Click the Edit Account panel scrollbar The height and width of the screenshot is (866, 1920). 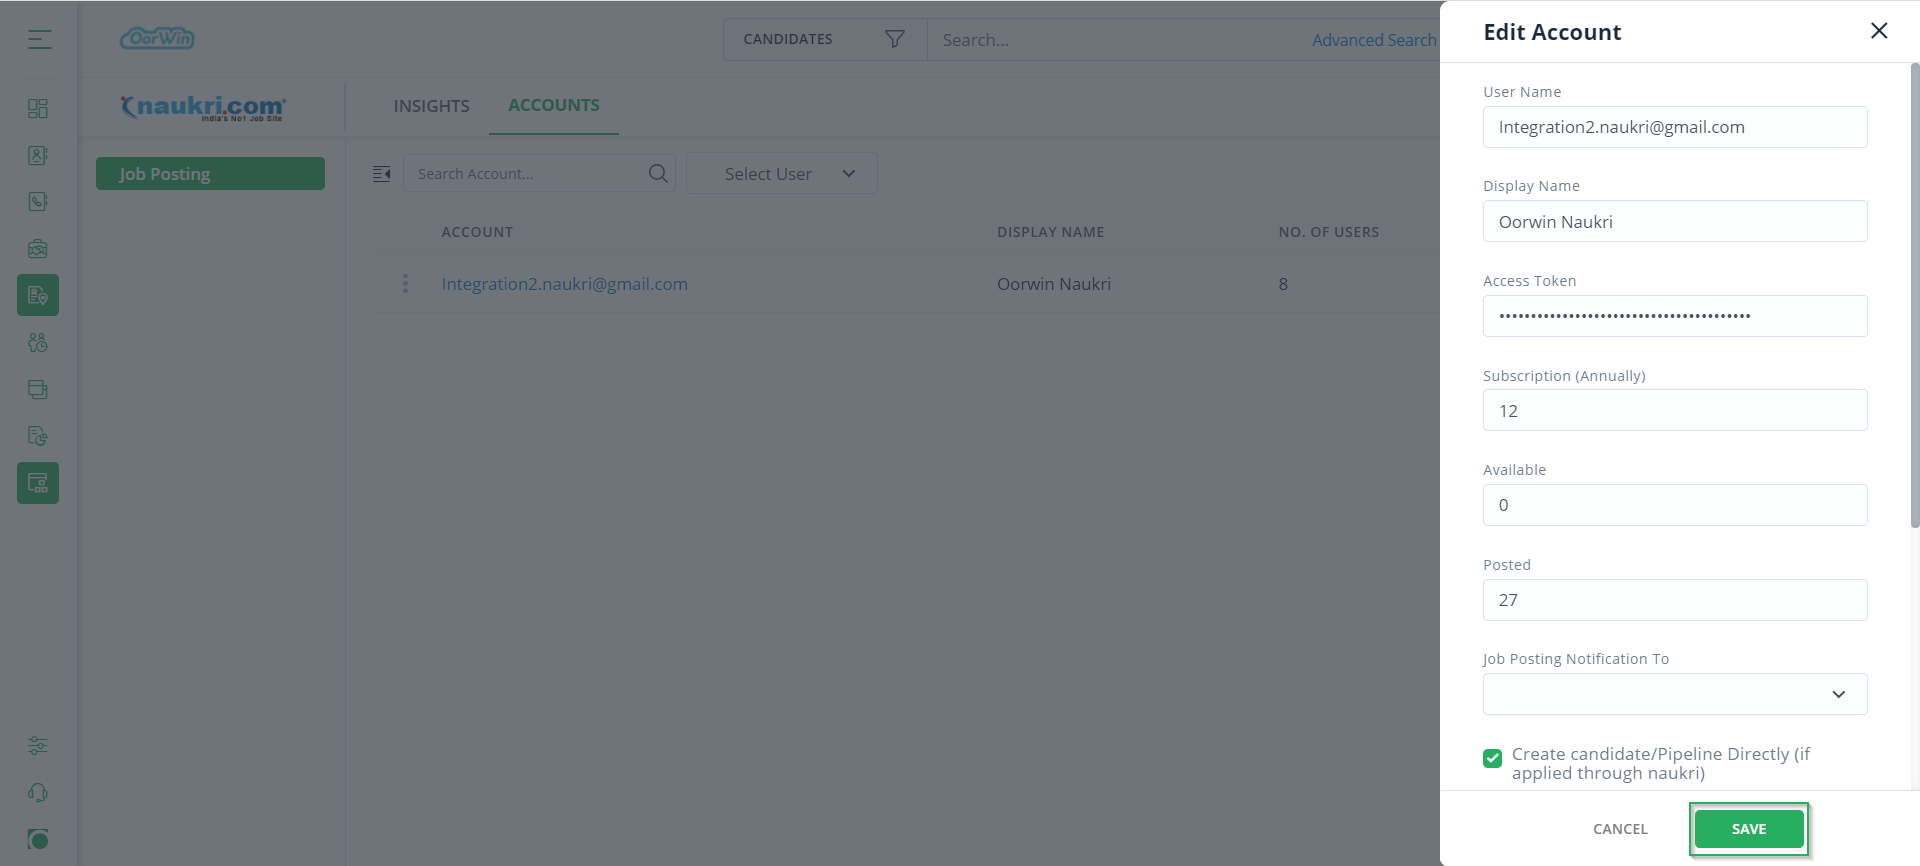pyautogui.click(x=1915, y=295)
